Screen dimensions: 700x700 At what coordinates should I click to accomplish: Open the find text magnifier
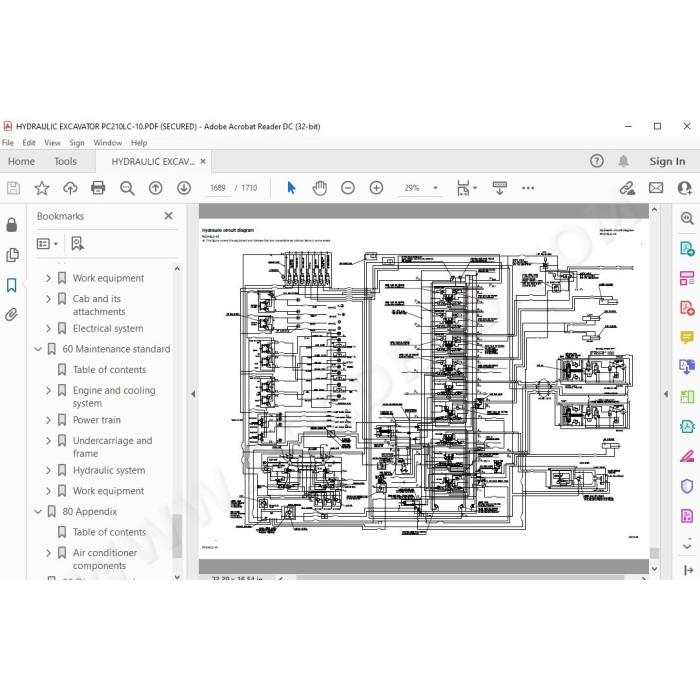pyautogui.click(x=127, y=188)
